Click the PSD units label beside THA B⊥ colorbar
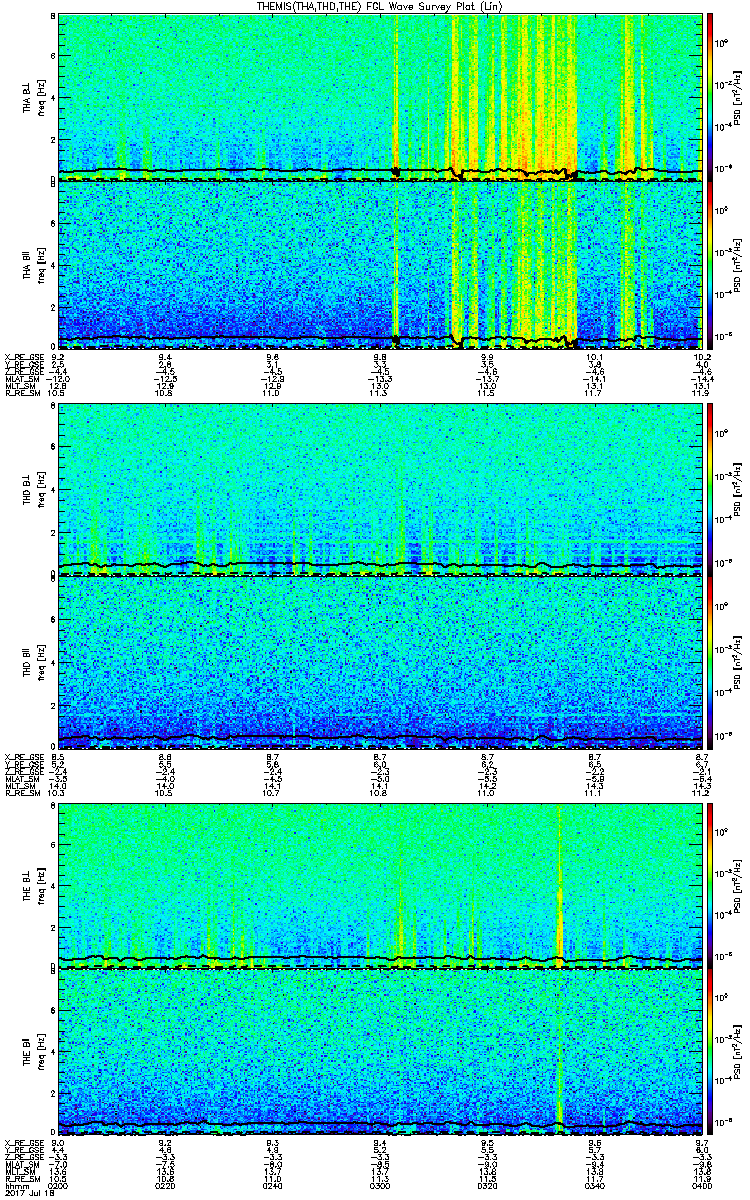Image resolution: width=750 pixels, height=1200 pixels. pos(738,97)
